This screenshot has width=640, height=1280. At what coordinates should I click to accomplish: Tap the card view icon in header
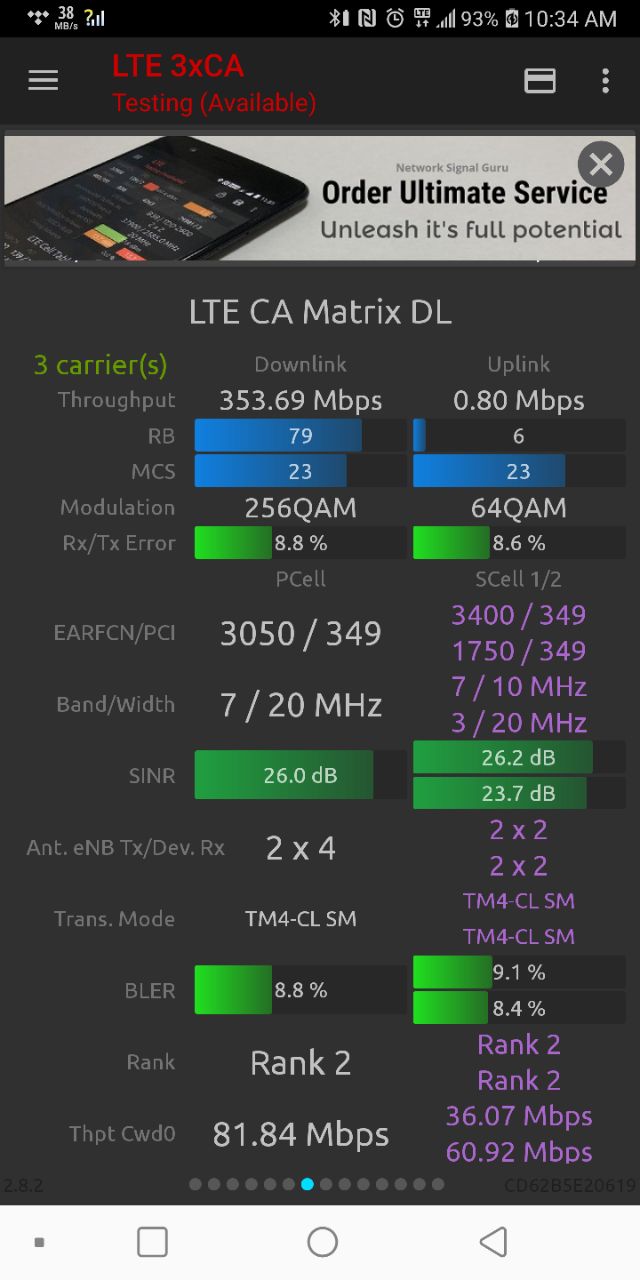(540, 81)
